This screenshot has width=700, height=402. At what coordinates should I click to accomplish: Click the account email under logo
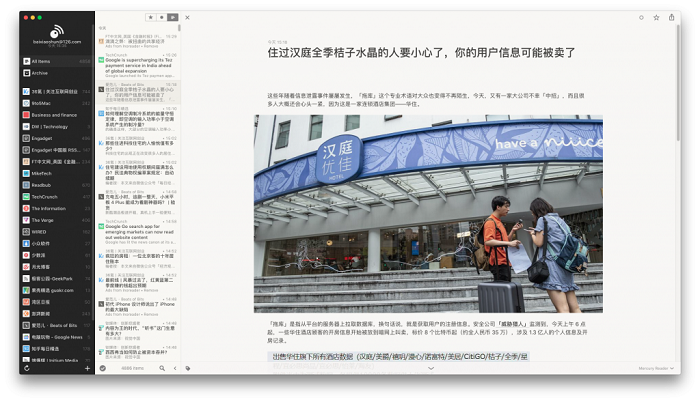(x=57, y=42)
